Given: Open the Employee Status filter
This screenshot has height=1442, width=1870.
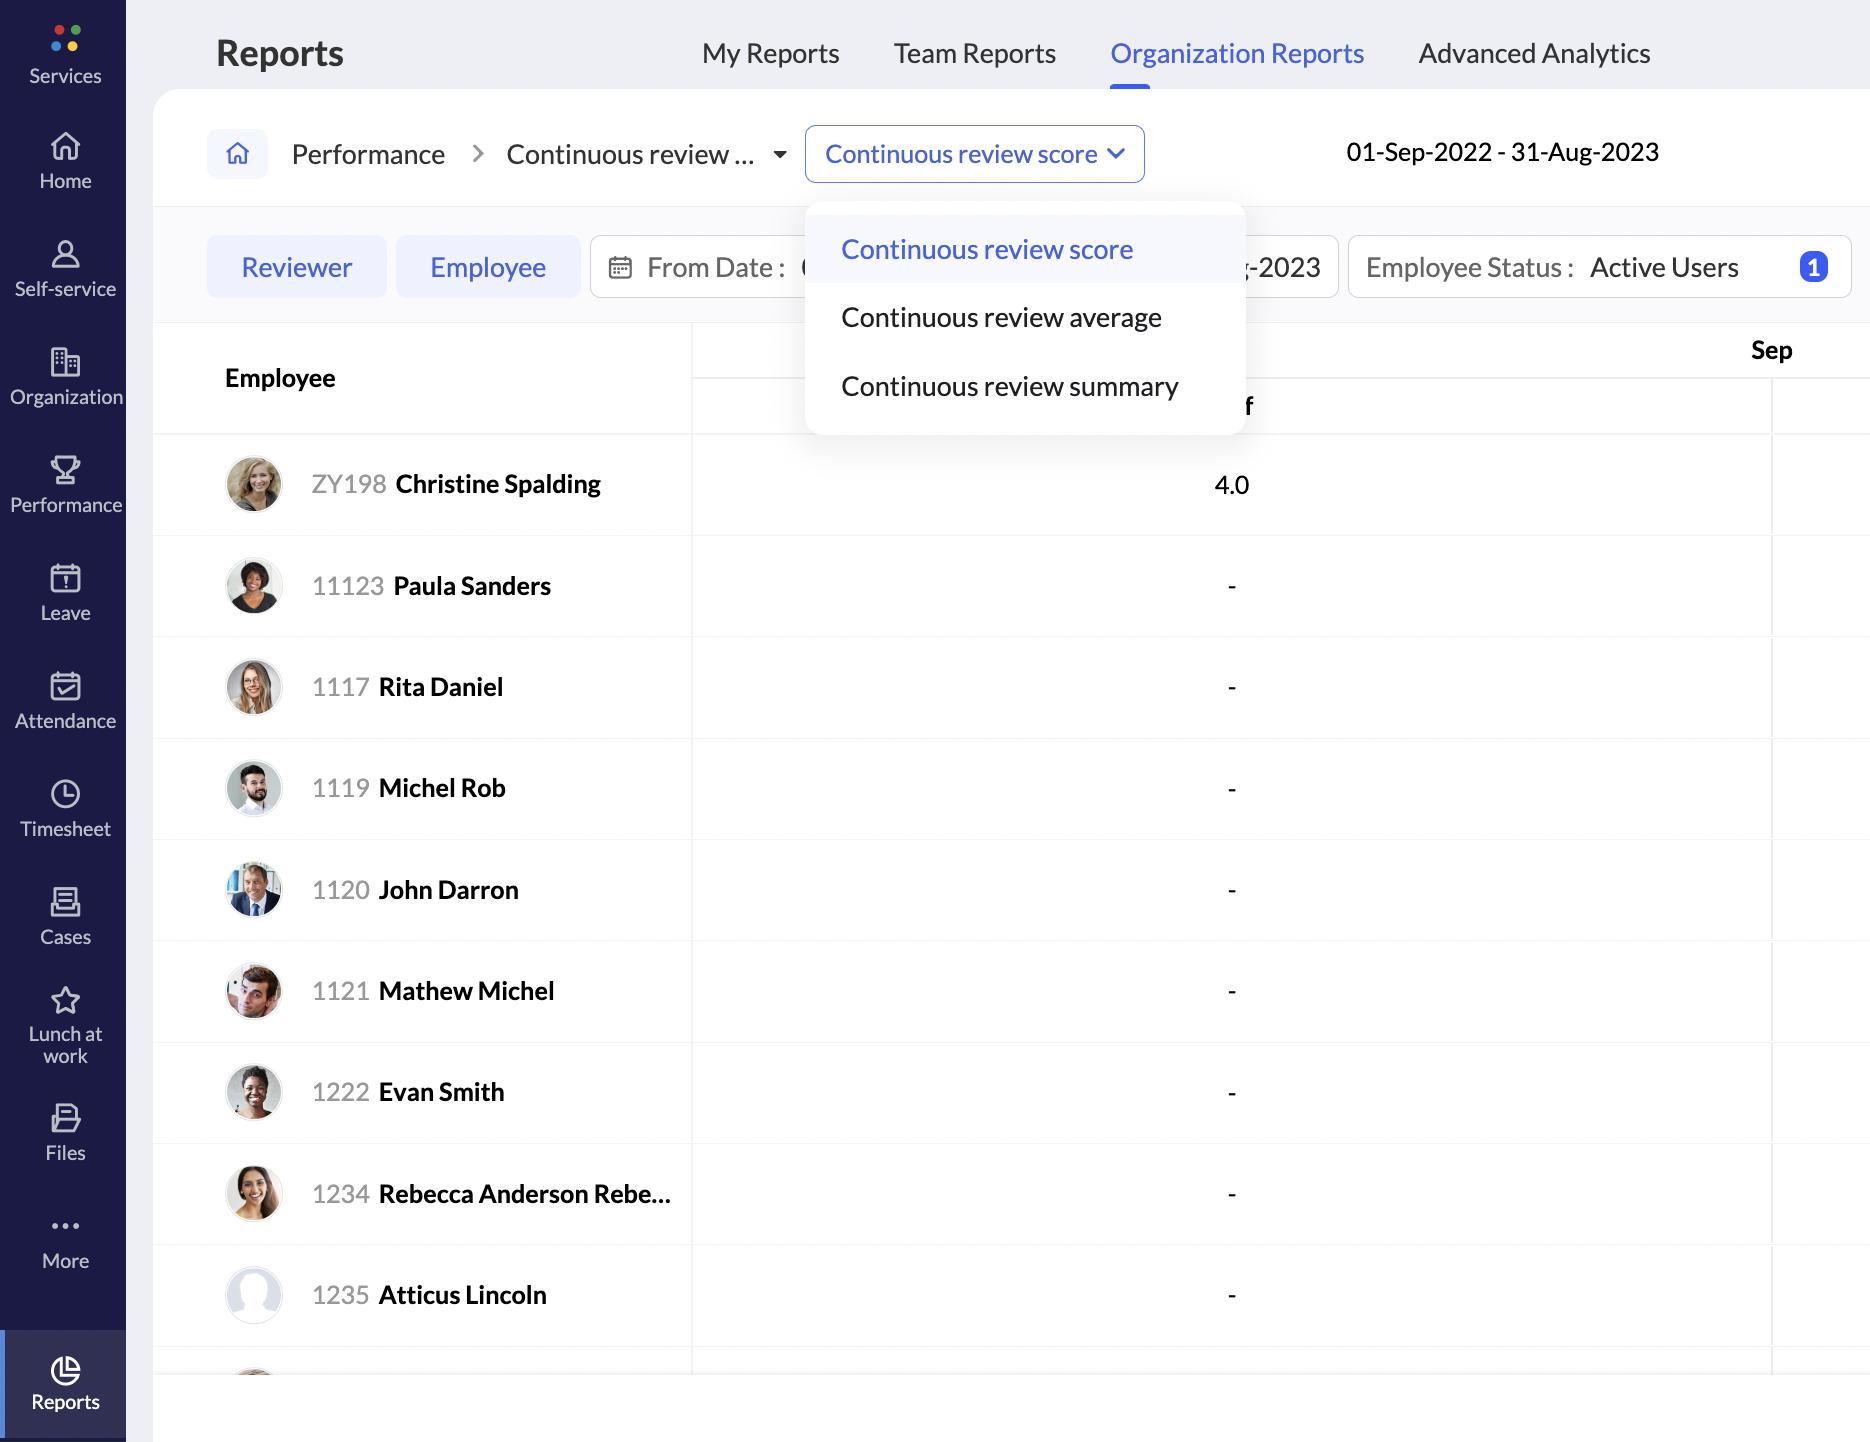Looking at the screenshot, I should tap(1599, 267).
